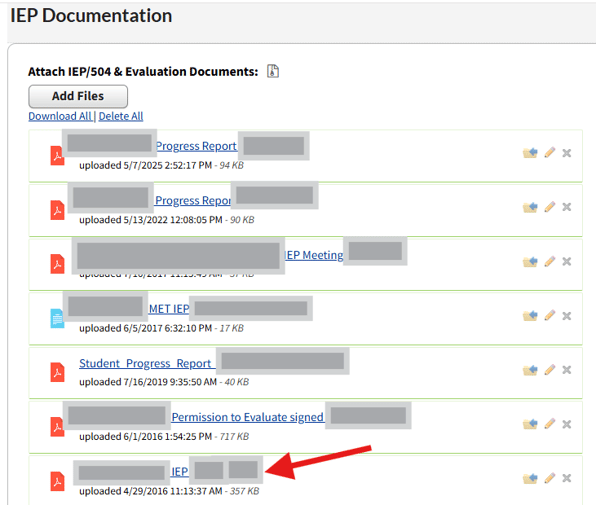
Task: Delete the MET IEP file with X icon
Action: coord(567,316)
